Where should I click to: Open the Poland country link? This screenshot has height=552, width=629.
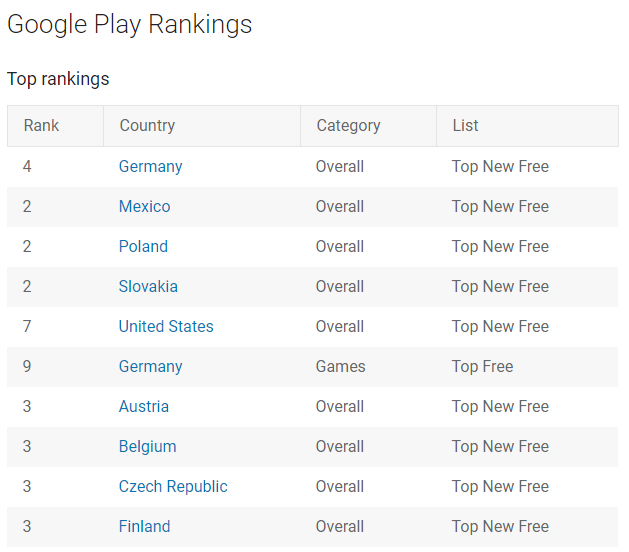(x=143, y=246)
